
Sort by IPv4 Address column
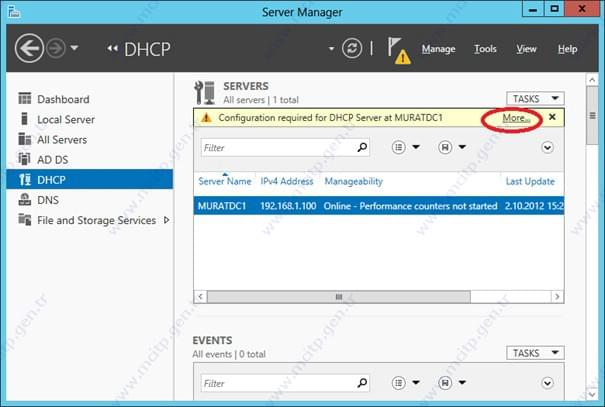coord(287,181)
